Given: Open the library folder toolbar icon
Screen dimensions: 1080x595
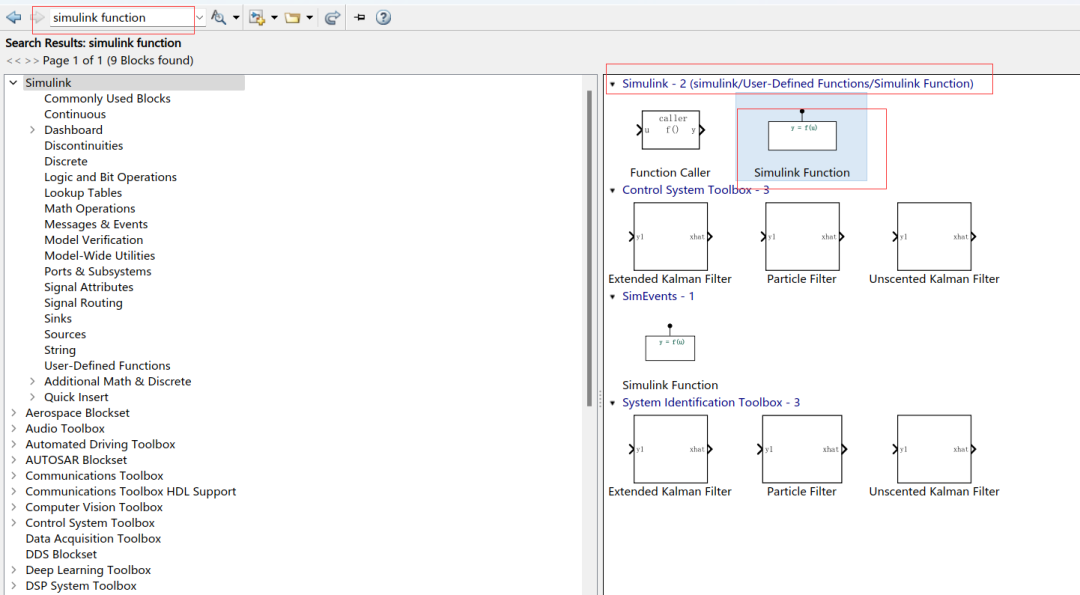Looking at the screenshot, I should point(295,17).
